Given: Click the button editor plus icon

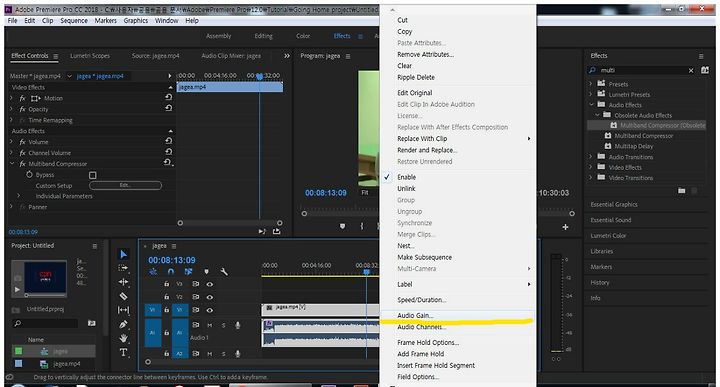Looking at the screenshot, I should coord(565,227).
